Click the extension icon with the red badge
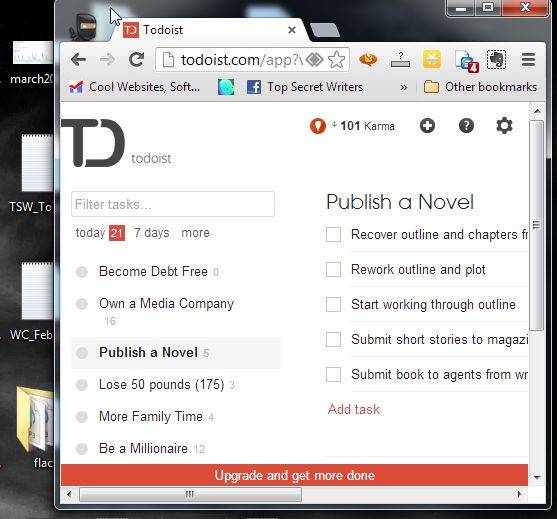Screen dimensions: 557x519 [x=467, y=61]
